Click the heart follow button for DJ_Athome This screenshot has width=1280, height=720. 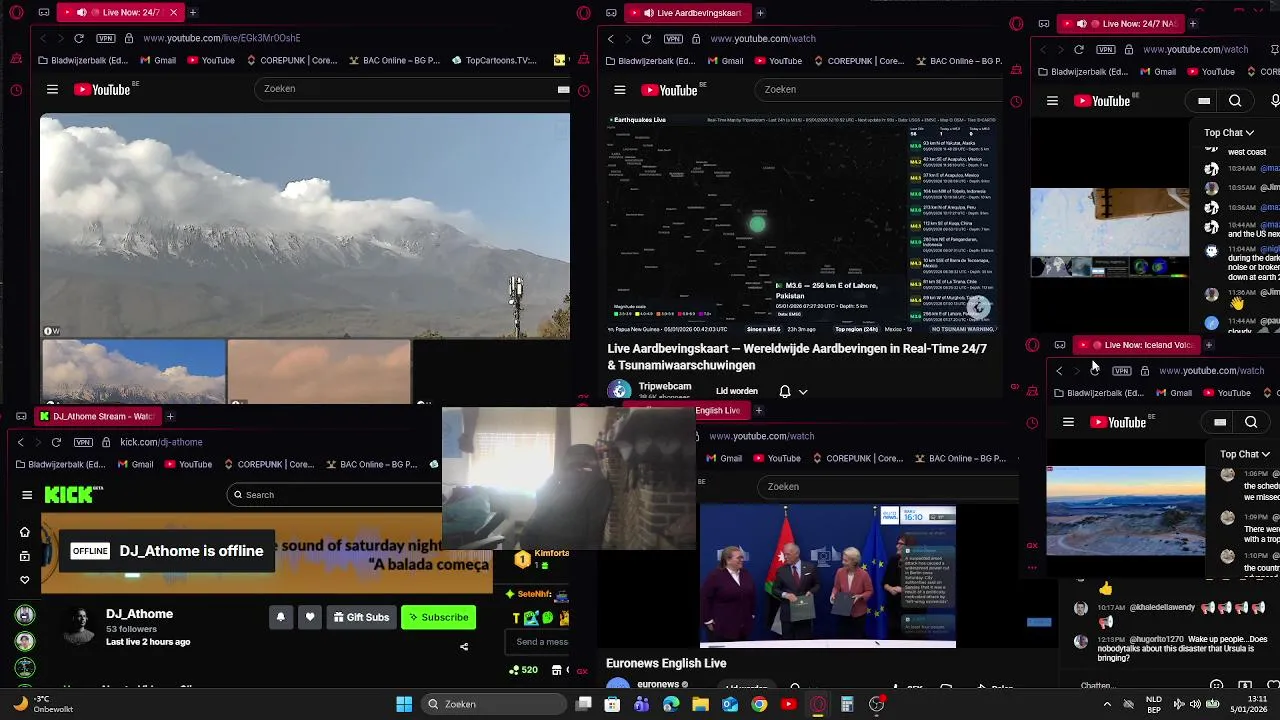[x=310, y=617]
